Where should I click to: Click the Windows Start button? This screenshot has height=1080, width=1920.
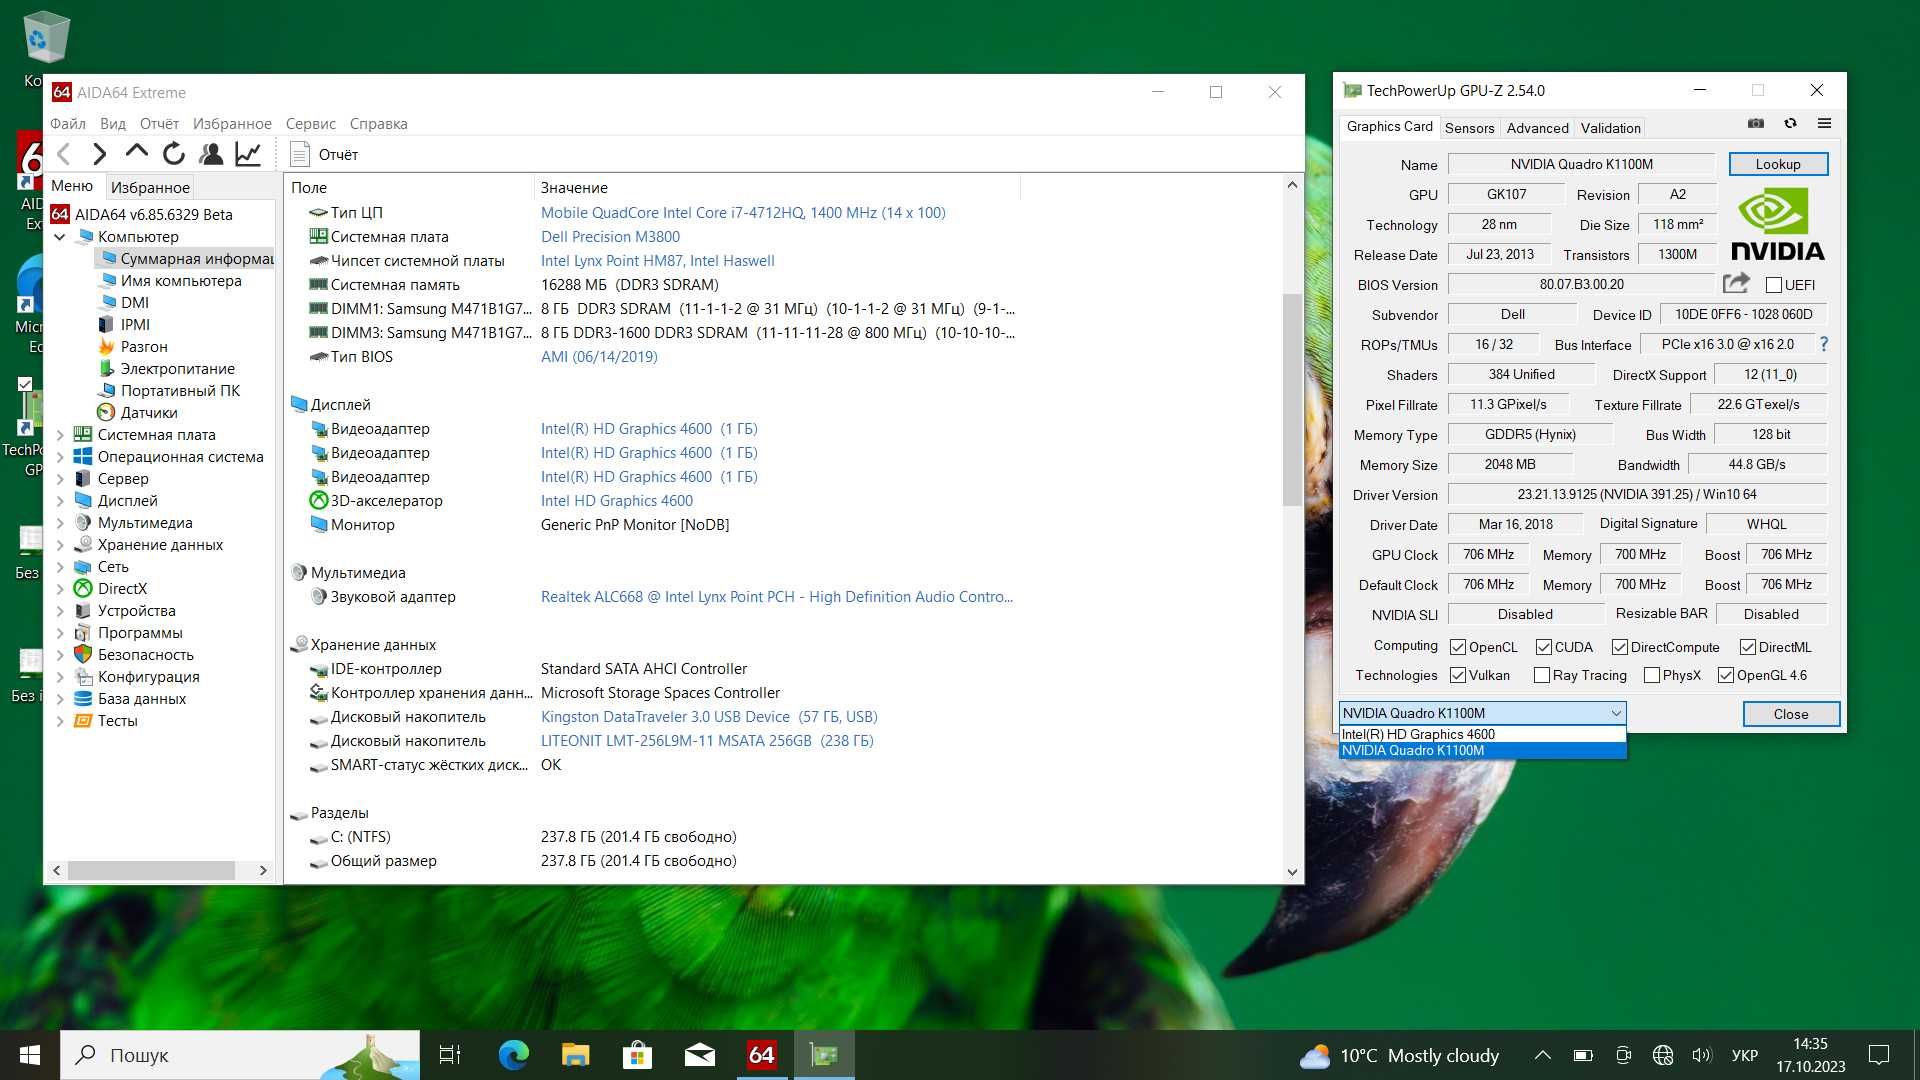pyautogui.click(x=30, y=1055)
